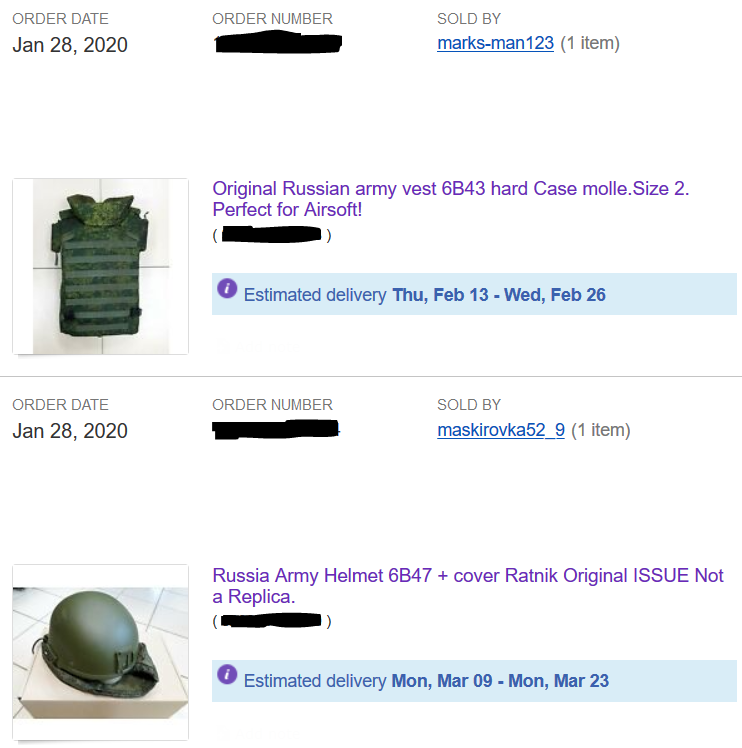Open the Russia Army Helmet 6B47 listing title

[468, 586]
